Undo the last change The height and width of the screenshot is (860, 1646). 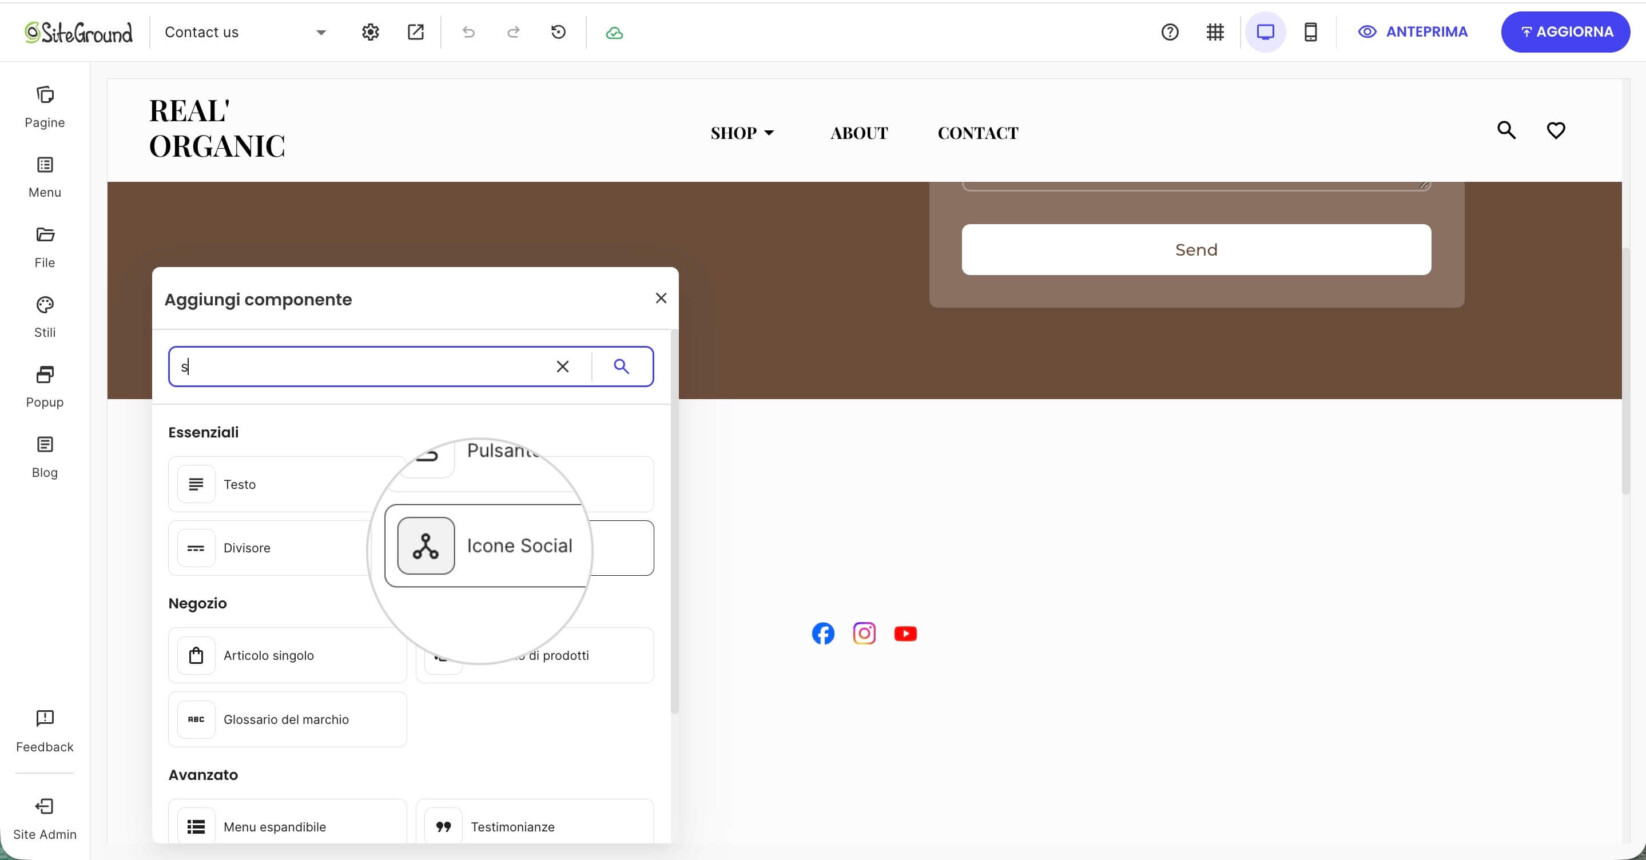468,32
